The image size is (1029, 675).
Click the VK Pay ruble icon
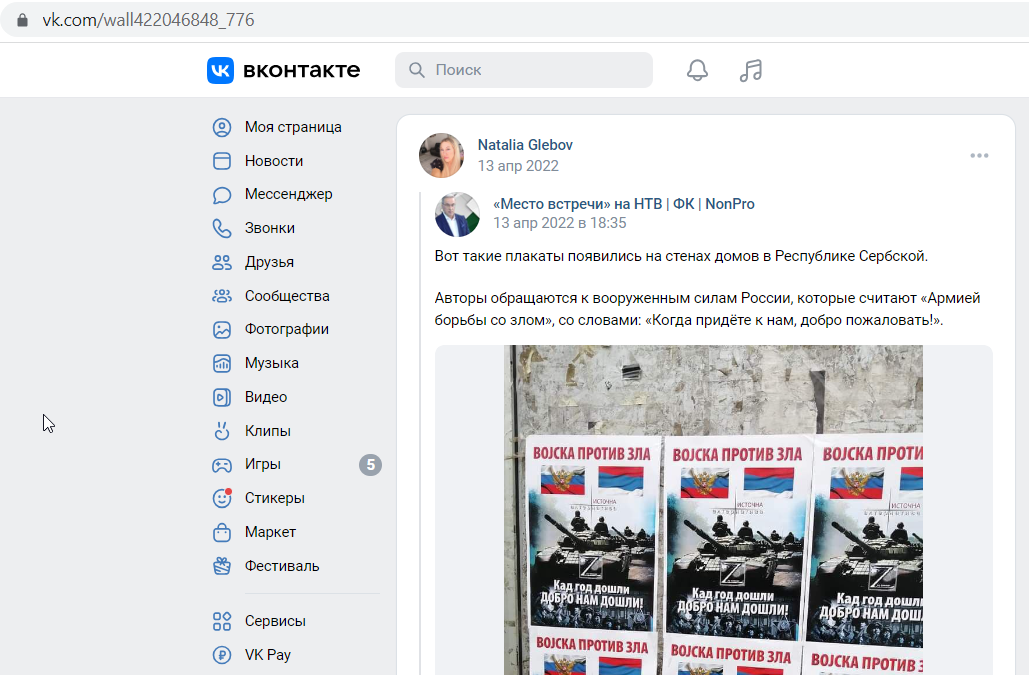pos(222,655)
